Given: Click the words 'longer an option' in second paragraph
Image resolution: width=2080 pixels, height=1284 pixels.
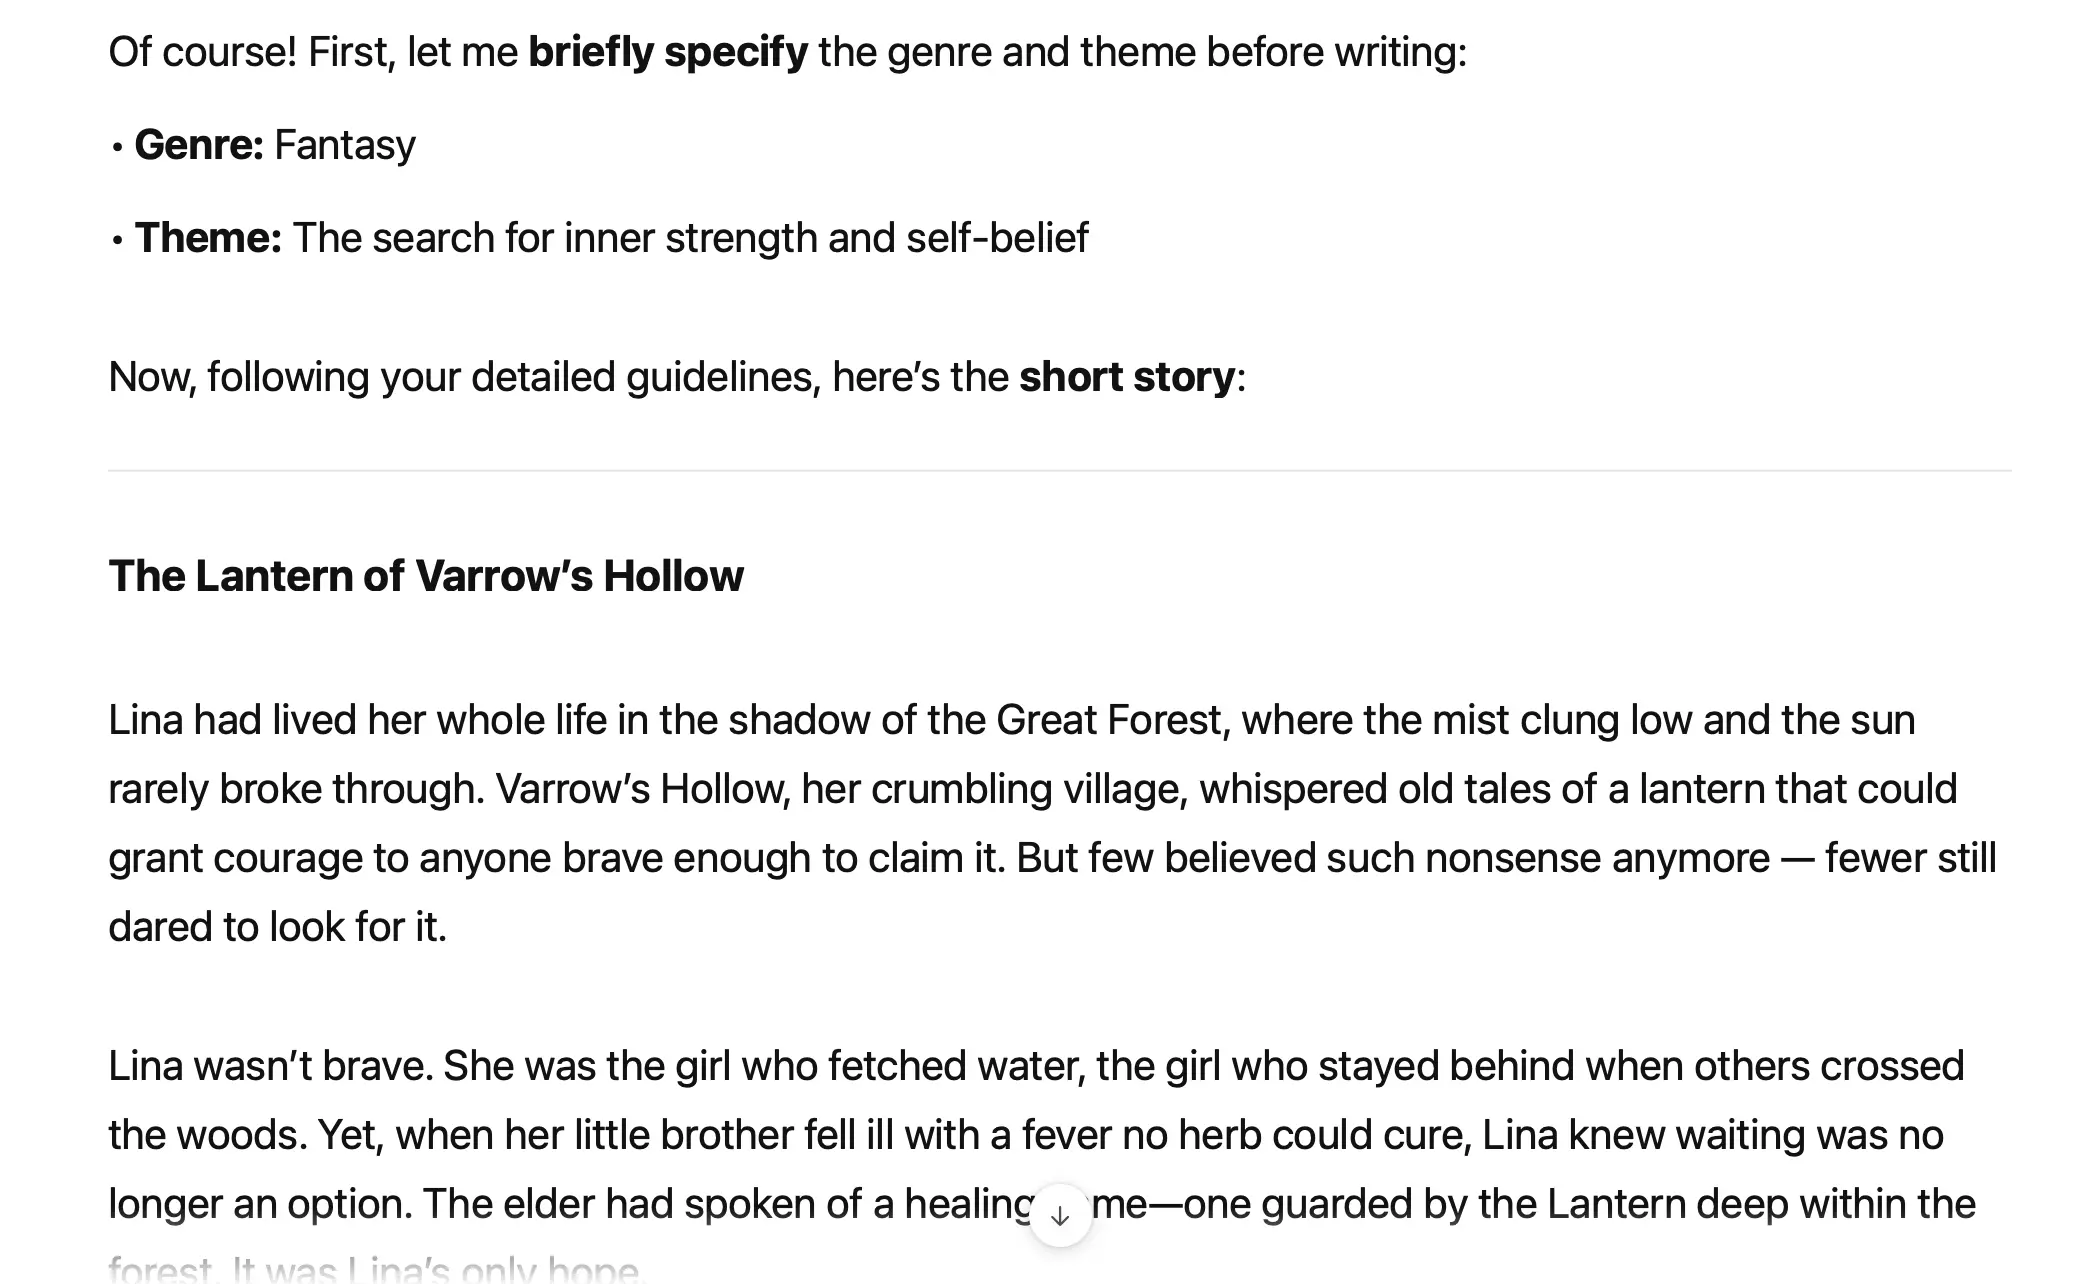Looking at the screenshot, I should point(260,1204).
